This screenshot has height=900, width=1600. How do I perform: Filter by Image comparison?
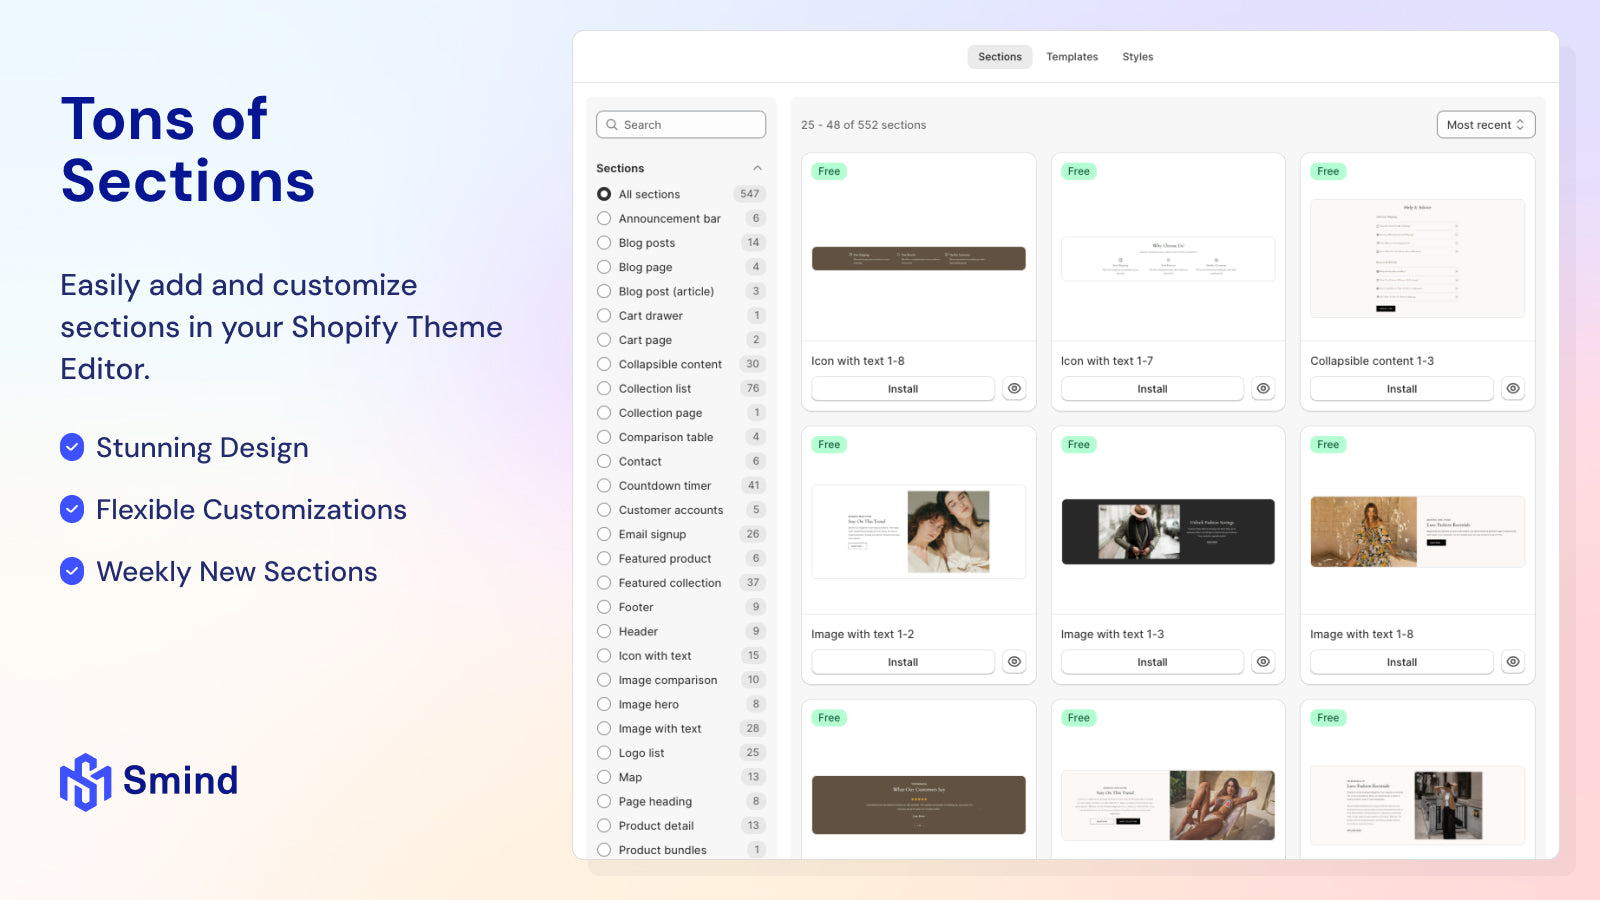click(604, 680)
